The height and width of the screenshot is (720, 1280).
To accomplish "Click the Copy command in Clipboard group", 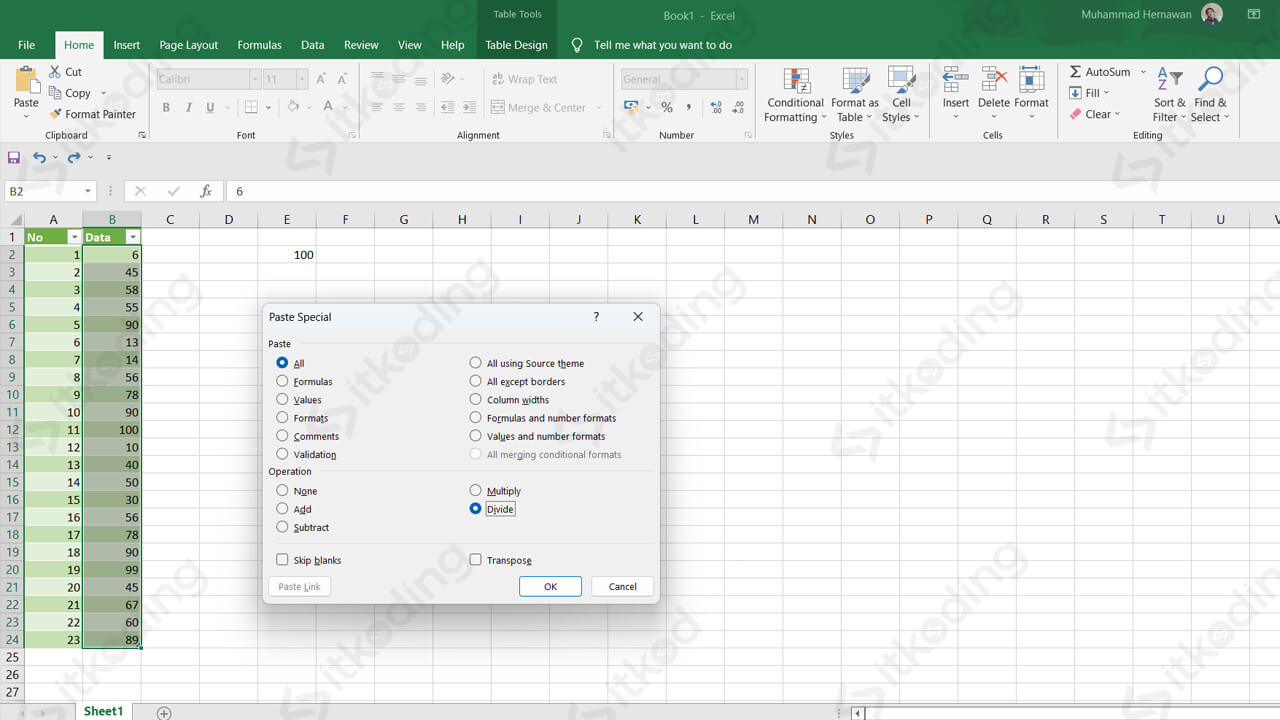I will 70,93.
